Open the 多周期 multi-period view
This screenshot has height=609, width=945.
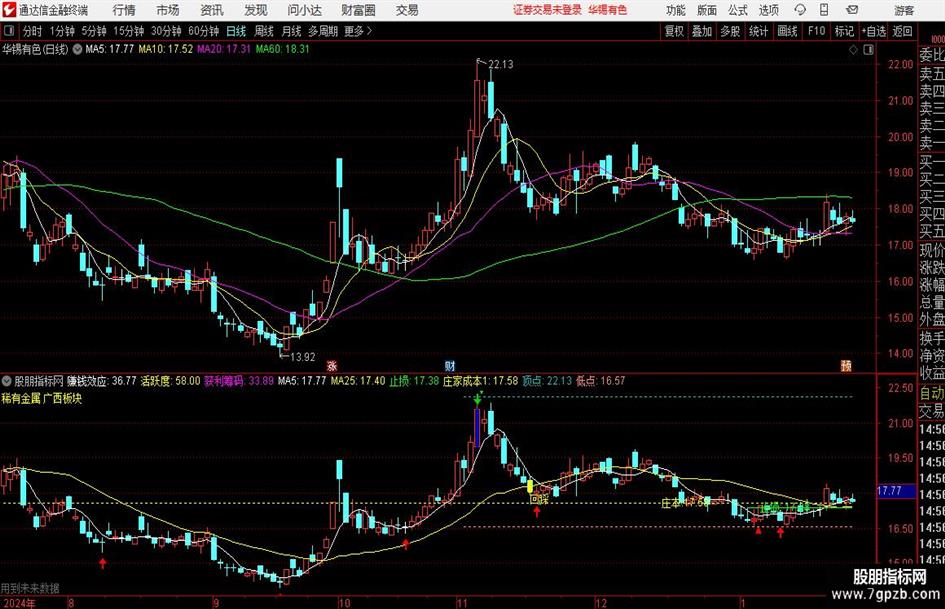(323, 31)
